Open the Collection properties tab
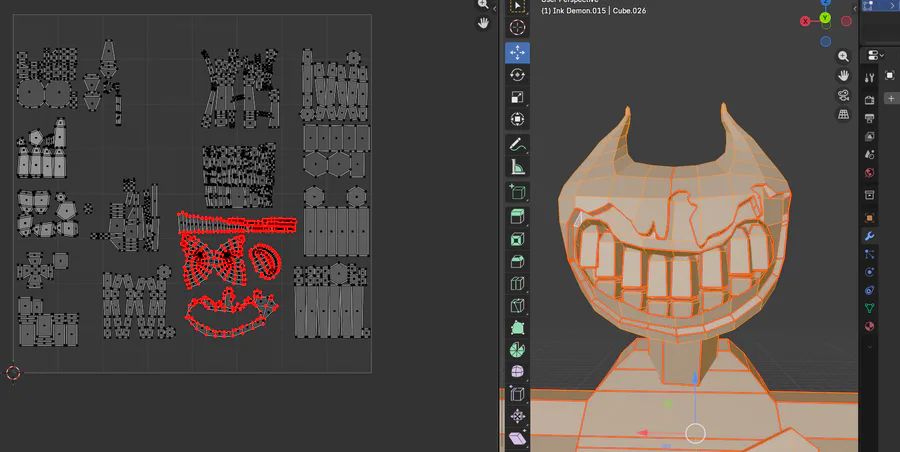 coord(869,195)
